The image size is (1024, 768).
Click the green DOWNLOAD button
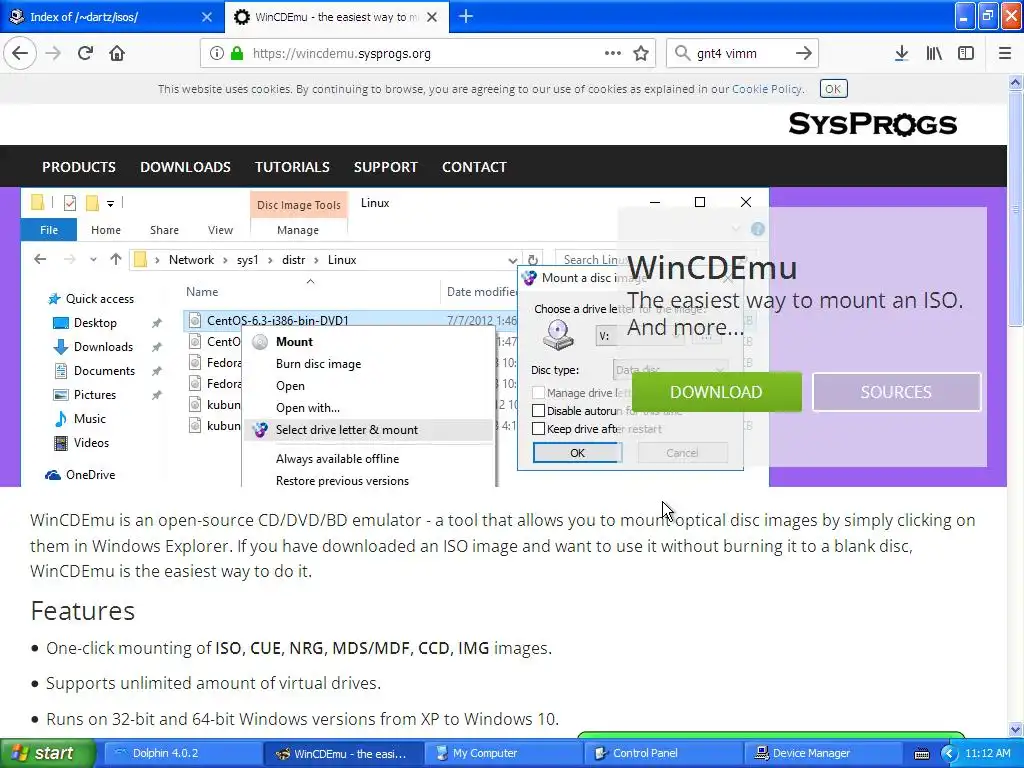(716, 392)
